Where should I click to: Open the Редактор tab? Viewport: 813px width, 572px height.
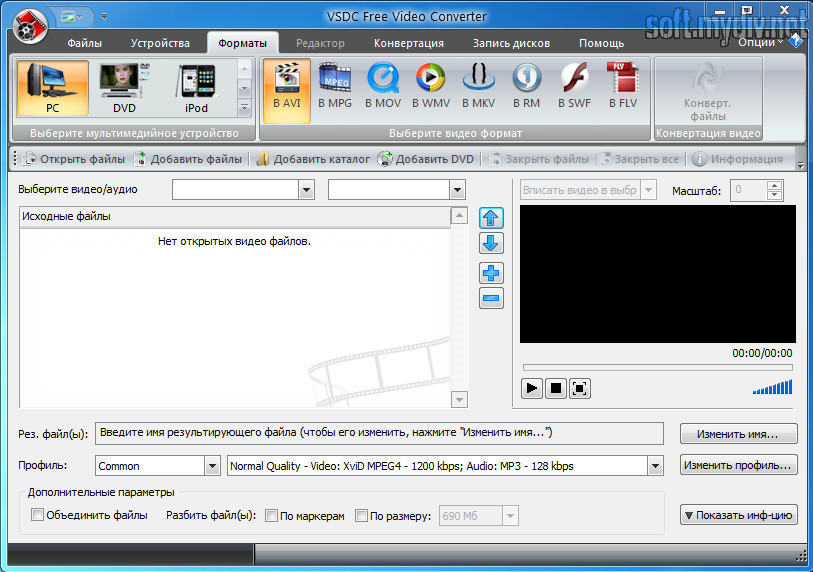(x=320, y=43)
